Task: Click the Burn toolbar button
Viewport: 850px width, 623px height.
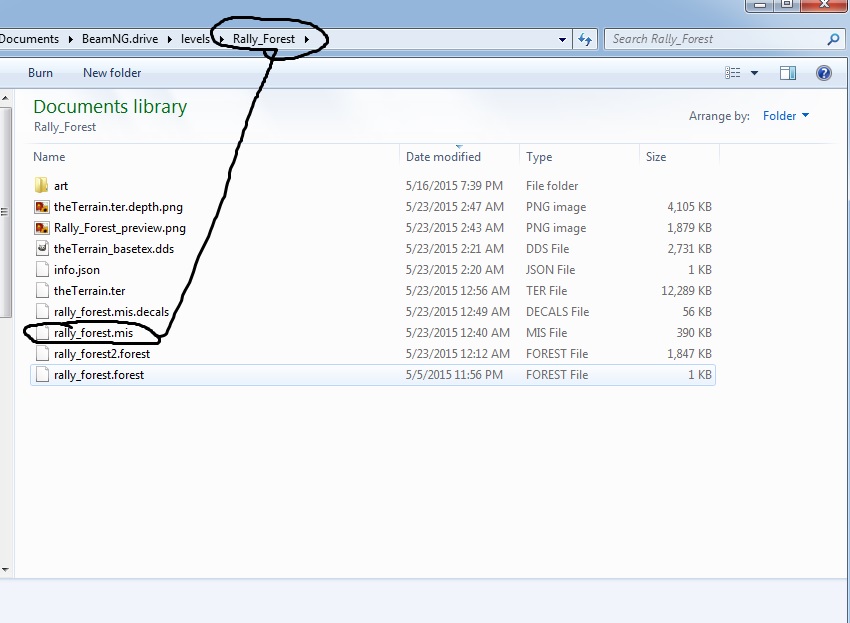Action: click(40, 73)
